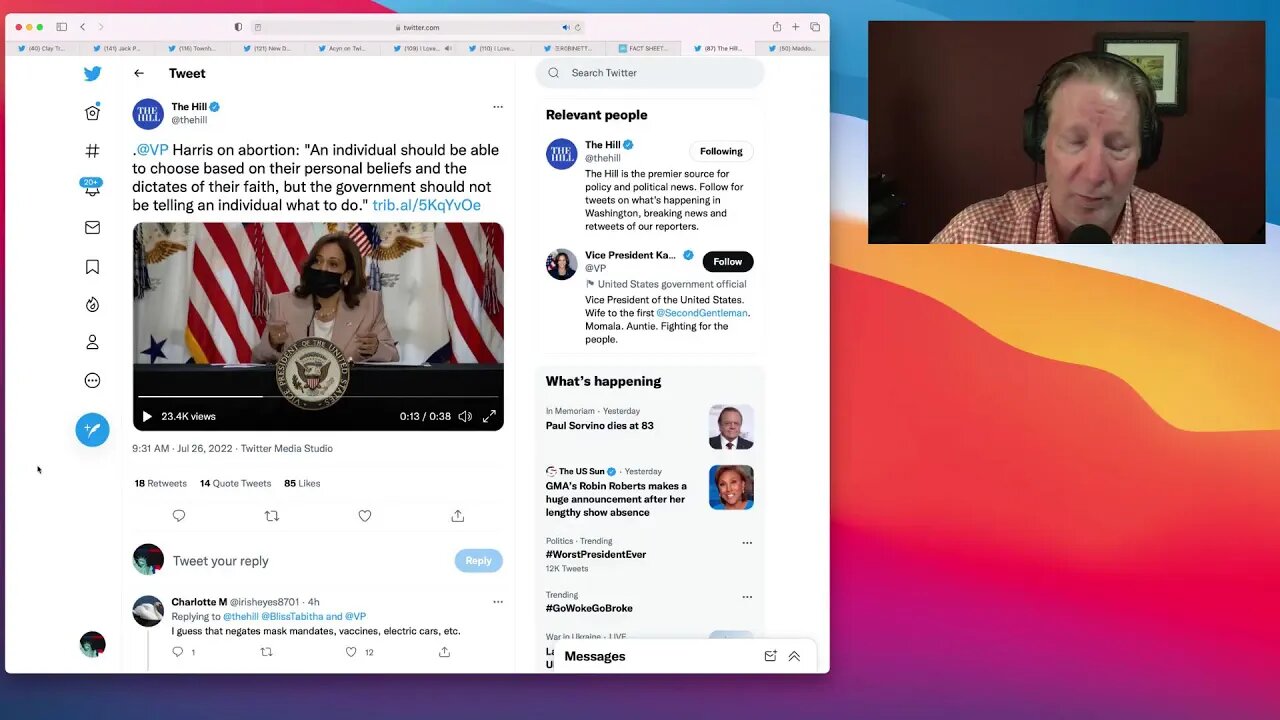1280x720 pixels.
Task: Switch to the FACT SHEET tab
Action: pos(642,48)
